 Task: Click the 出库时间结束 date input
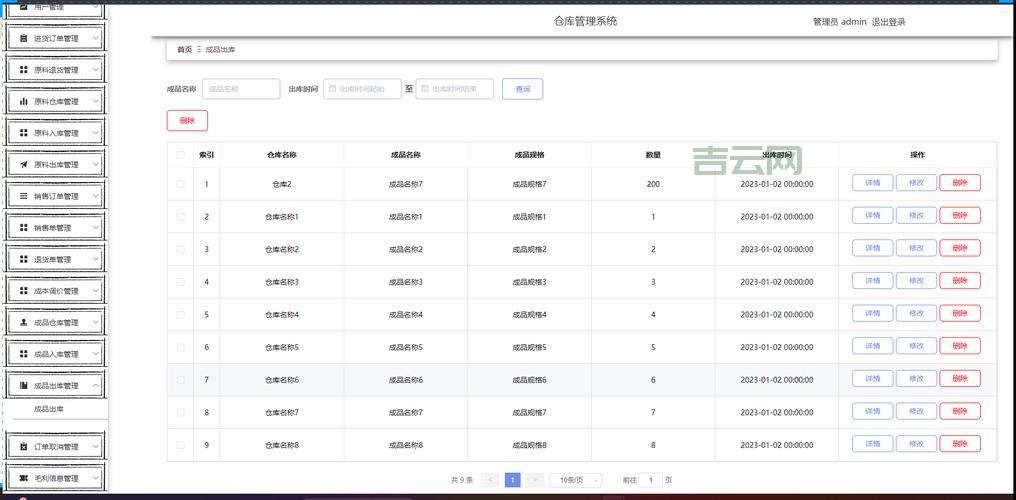click(455, 89)
